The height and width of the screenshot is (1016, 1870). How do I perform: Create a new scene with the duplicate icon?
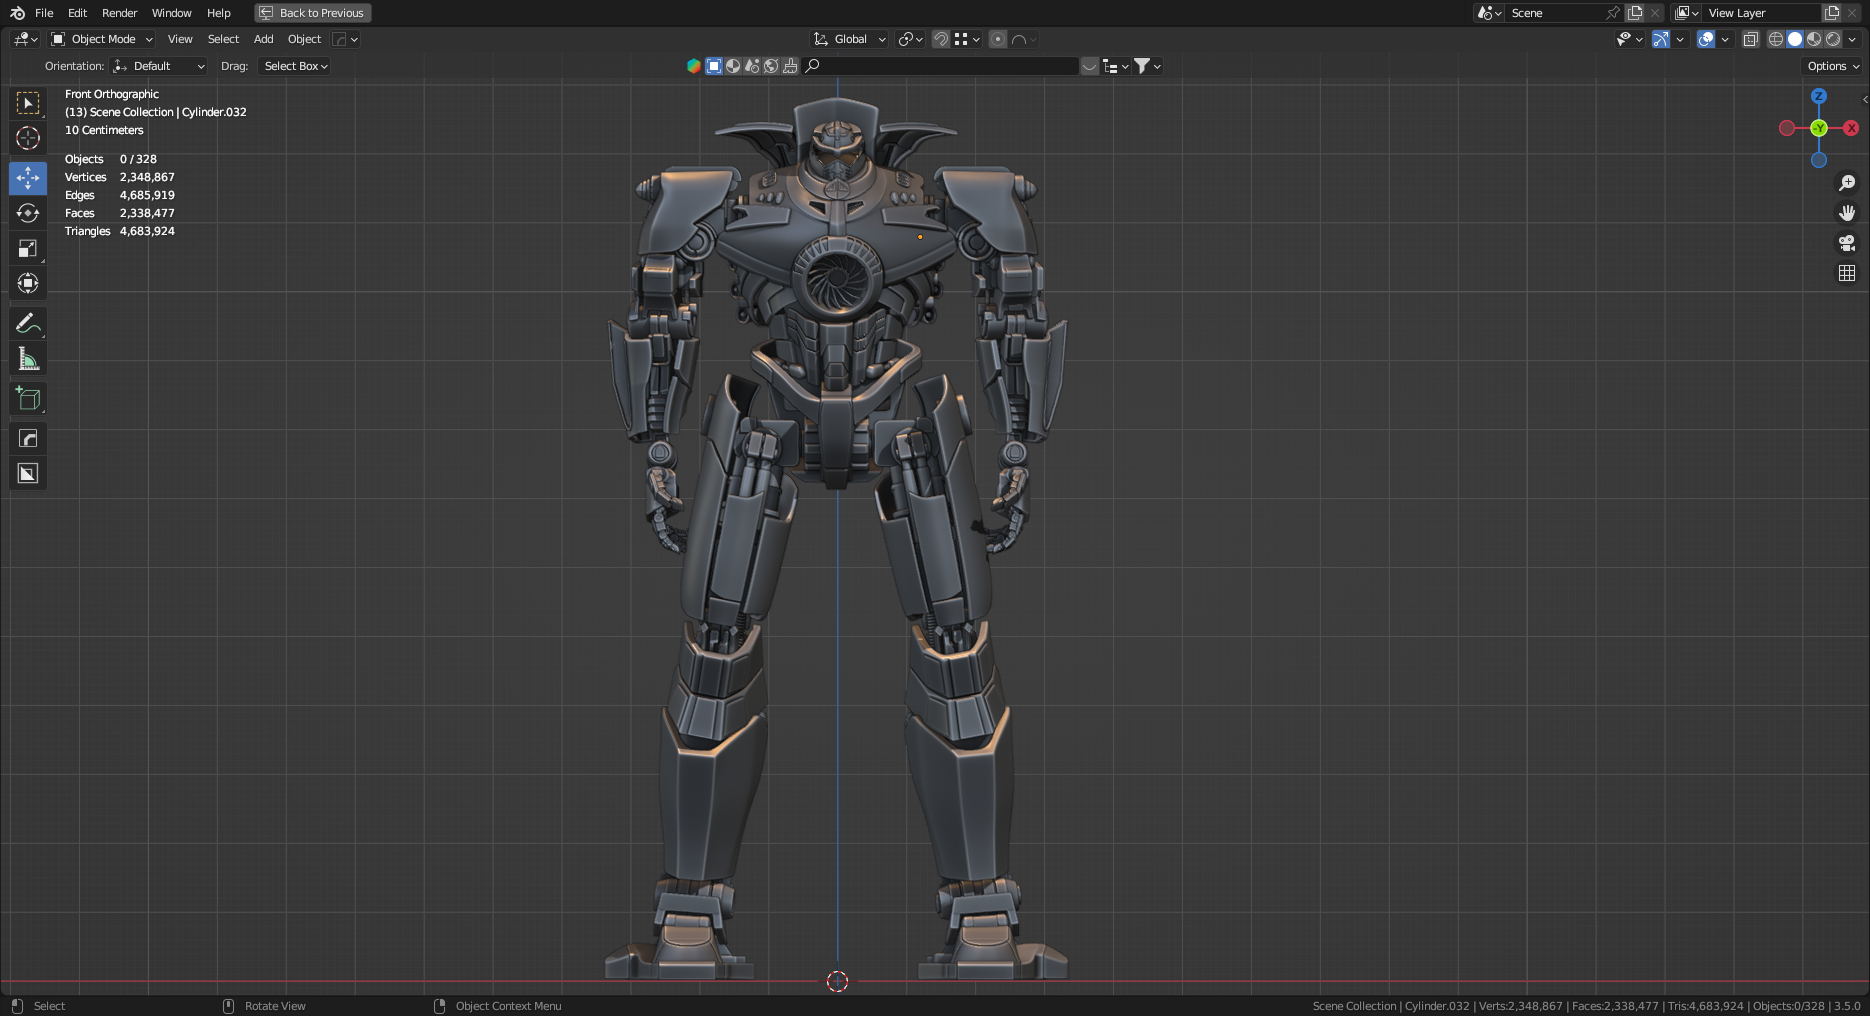(x=1635, y=13)
